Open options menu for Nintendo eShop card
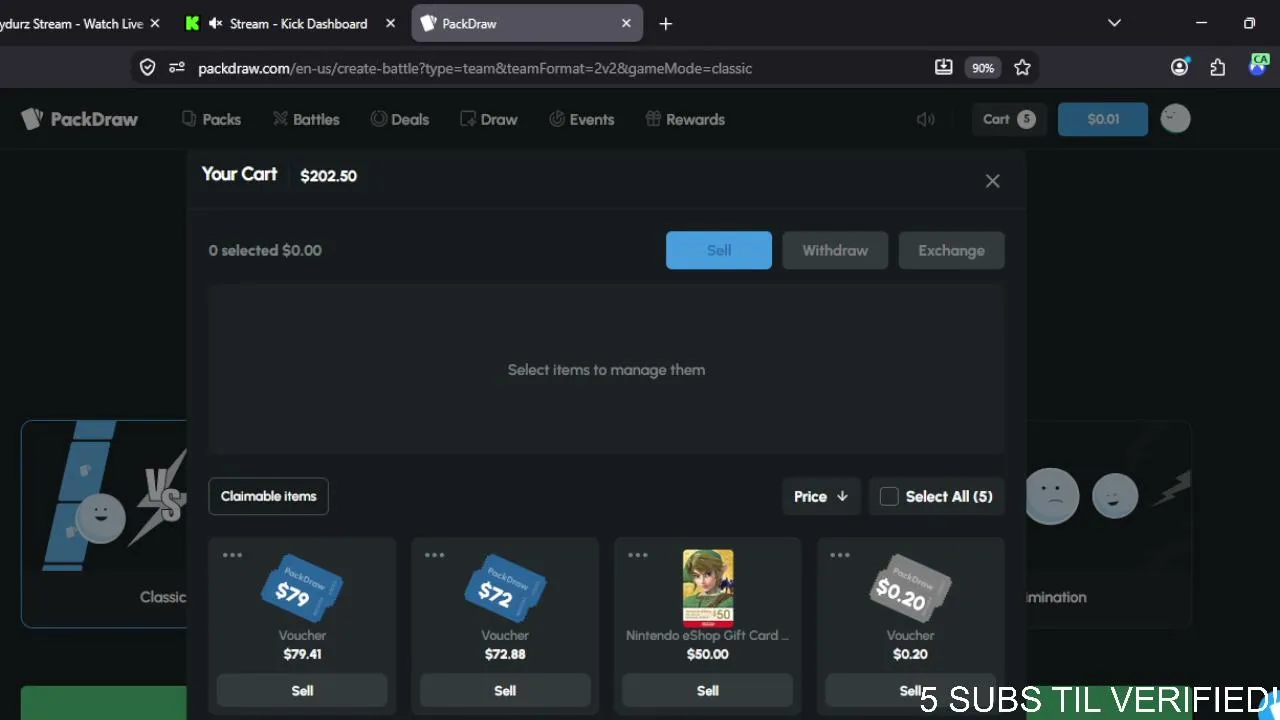Screen dimensions: 1280x720 coord(637,555)
